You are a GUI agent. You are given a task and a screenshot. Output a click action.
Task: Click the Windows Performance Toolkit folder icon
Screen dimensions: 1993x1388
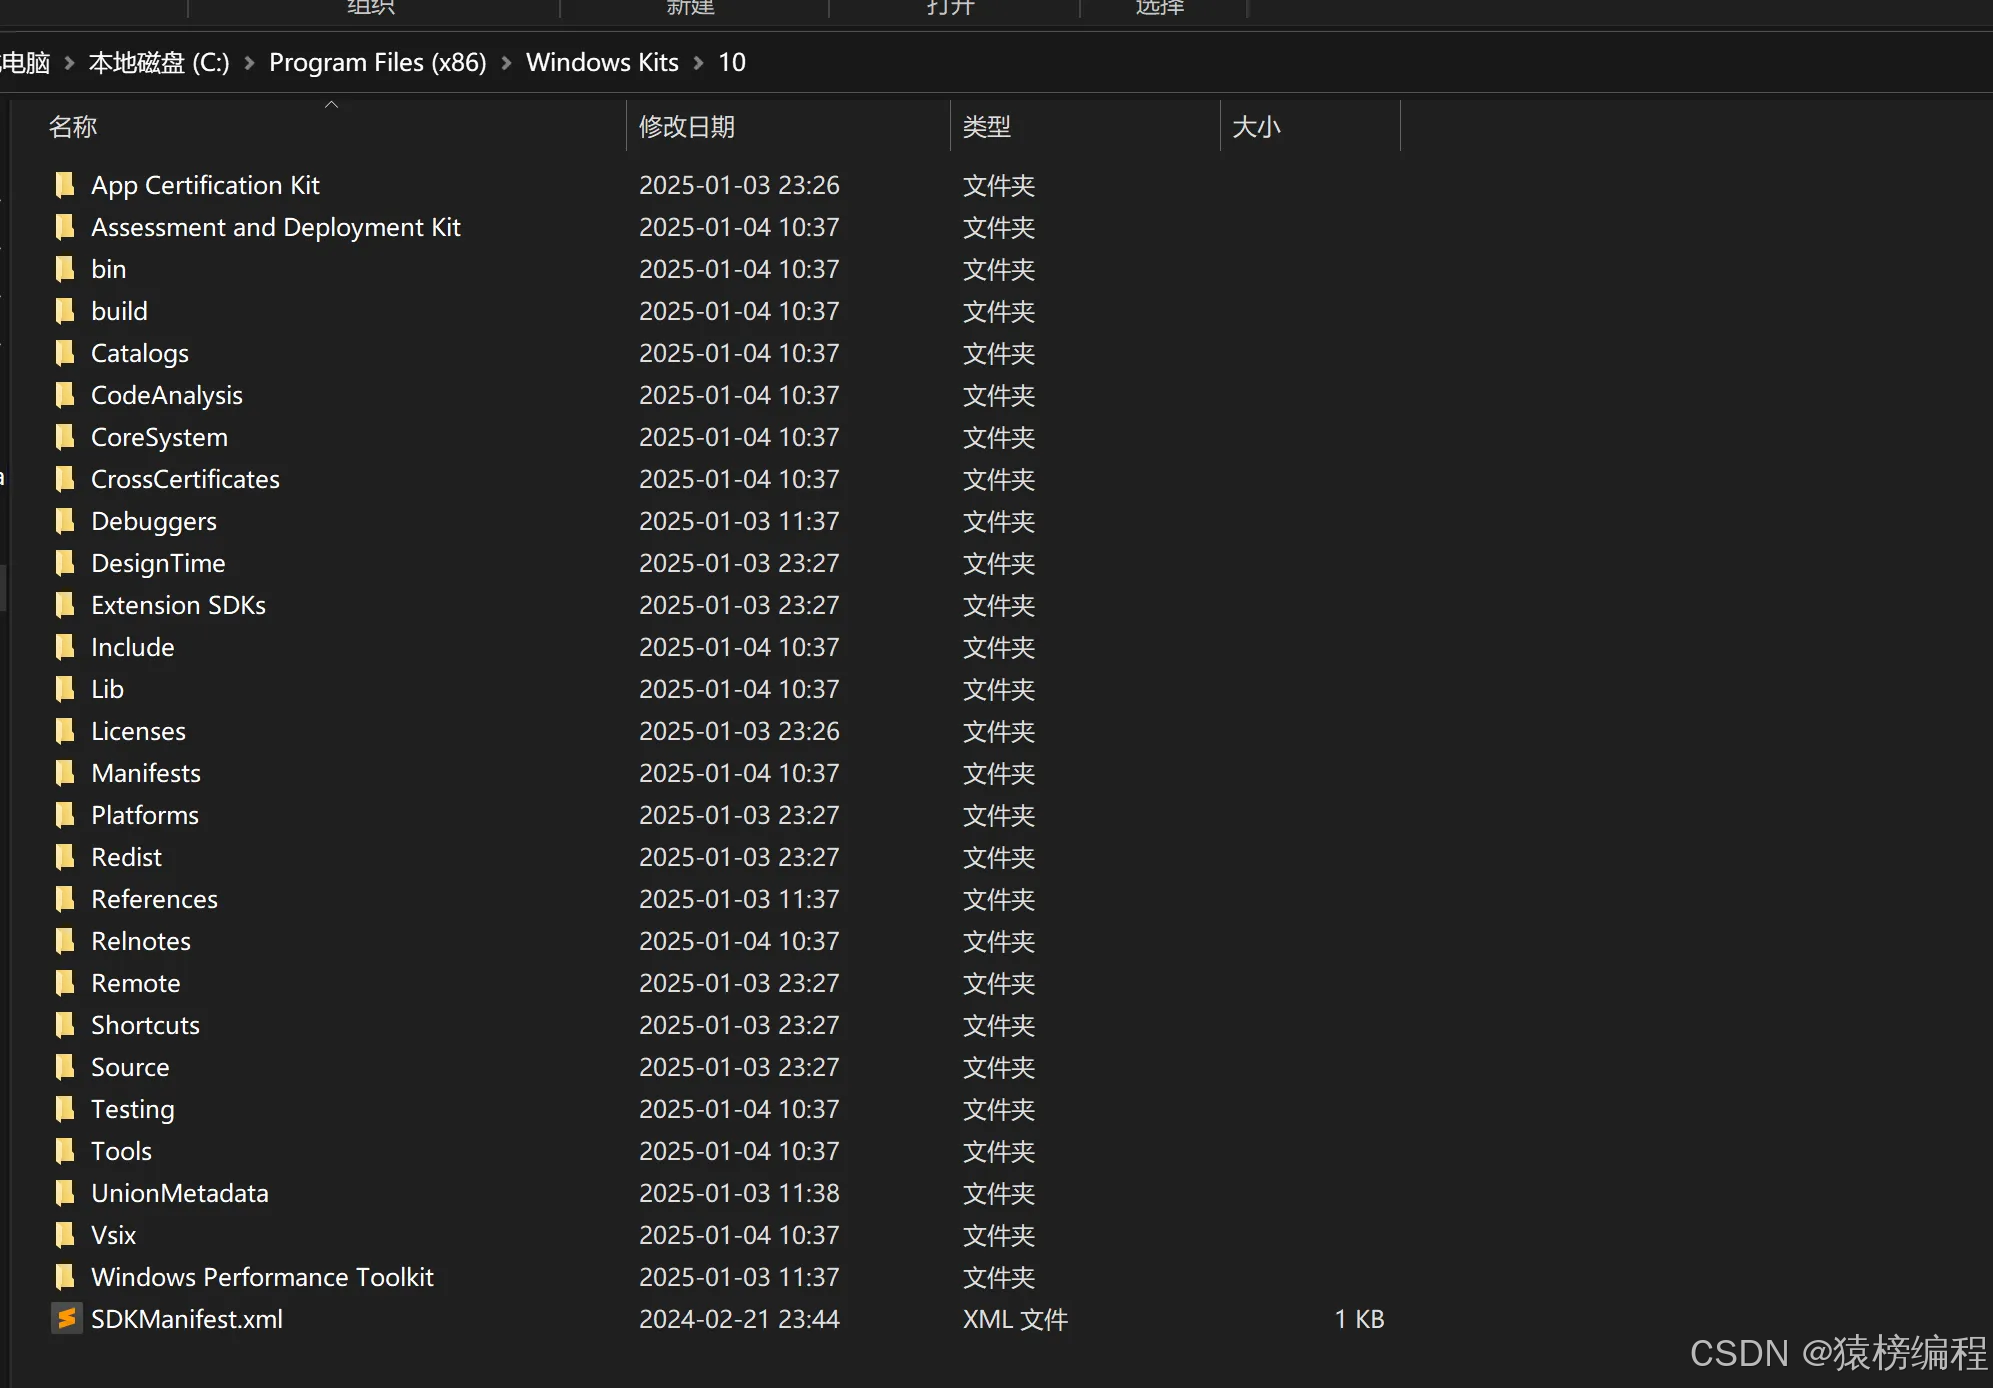(x=66, y=1277)
